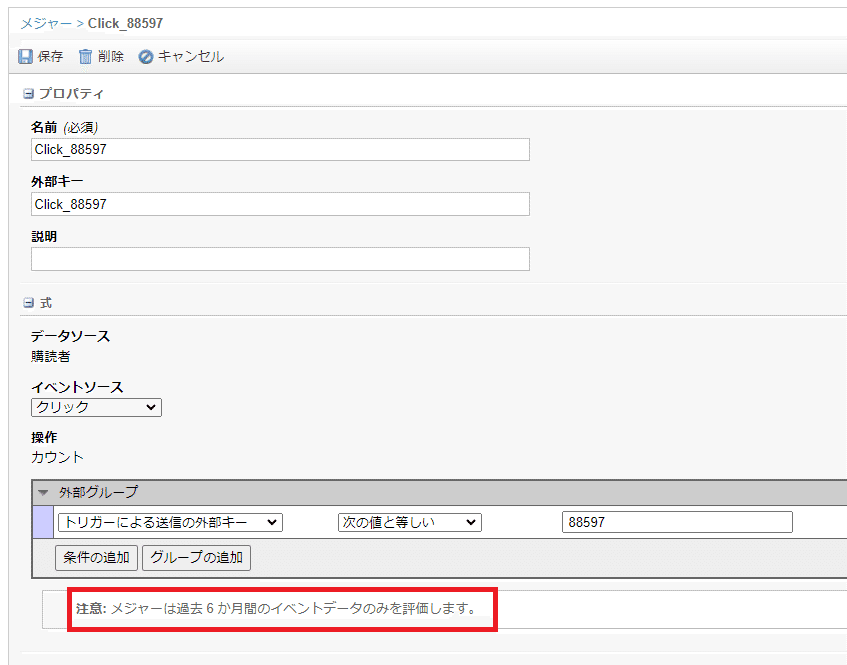Screen dimensions: 847x665
Task: Open the イベントソース クリック dropdown
Action: point(96,407)
